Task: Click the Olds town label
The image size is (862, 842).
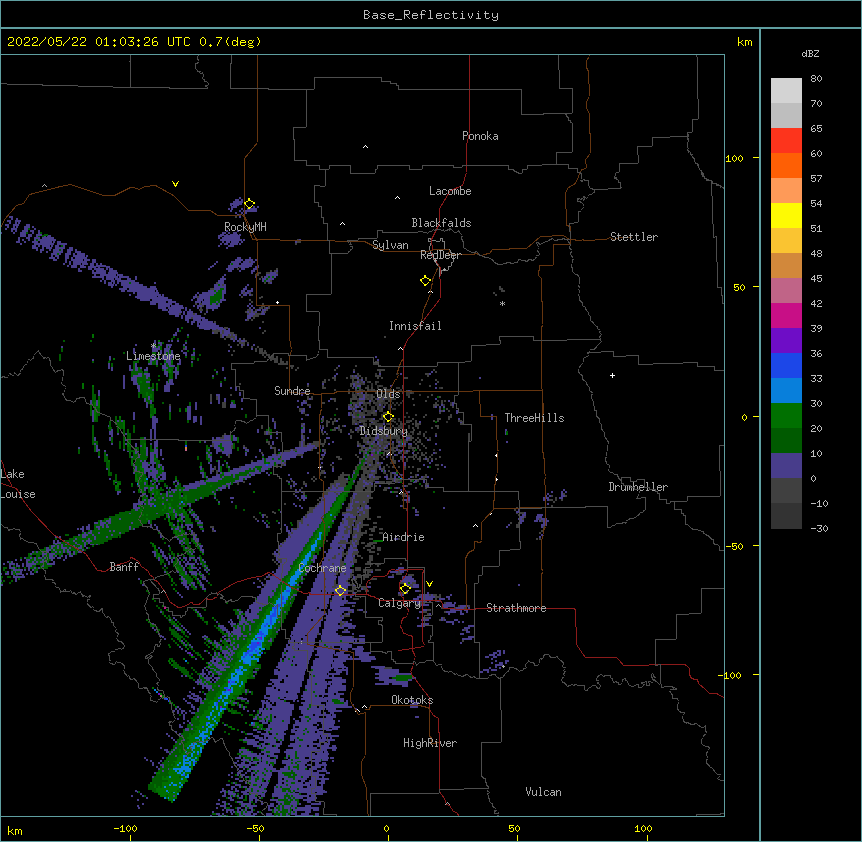Action: pos(388,394)
